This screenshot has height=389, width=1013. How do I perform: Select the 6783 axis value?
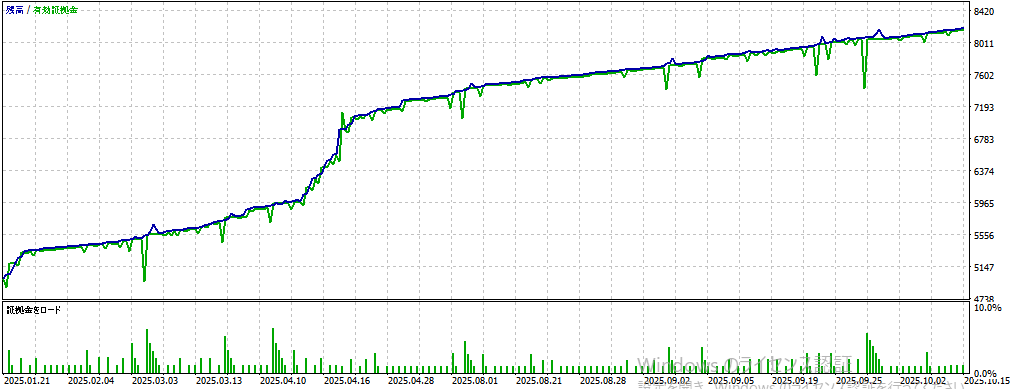tap(985, 140)
